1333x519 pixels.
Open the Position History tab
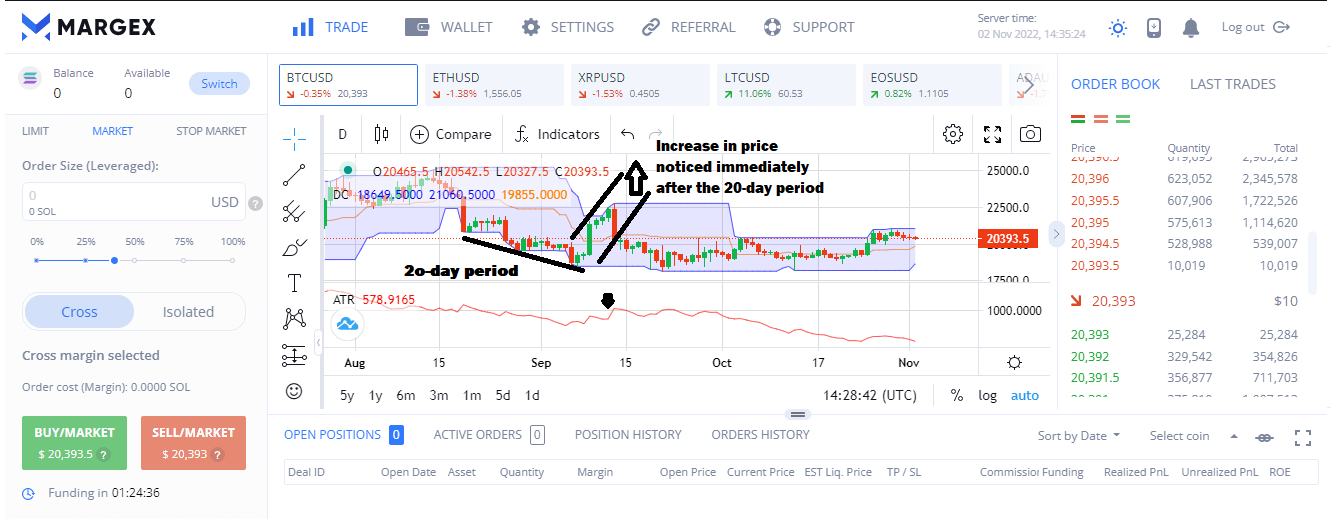click(628, 435)
